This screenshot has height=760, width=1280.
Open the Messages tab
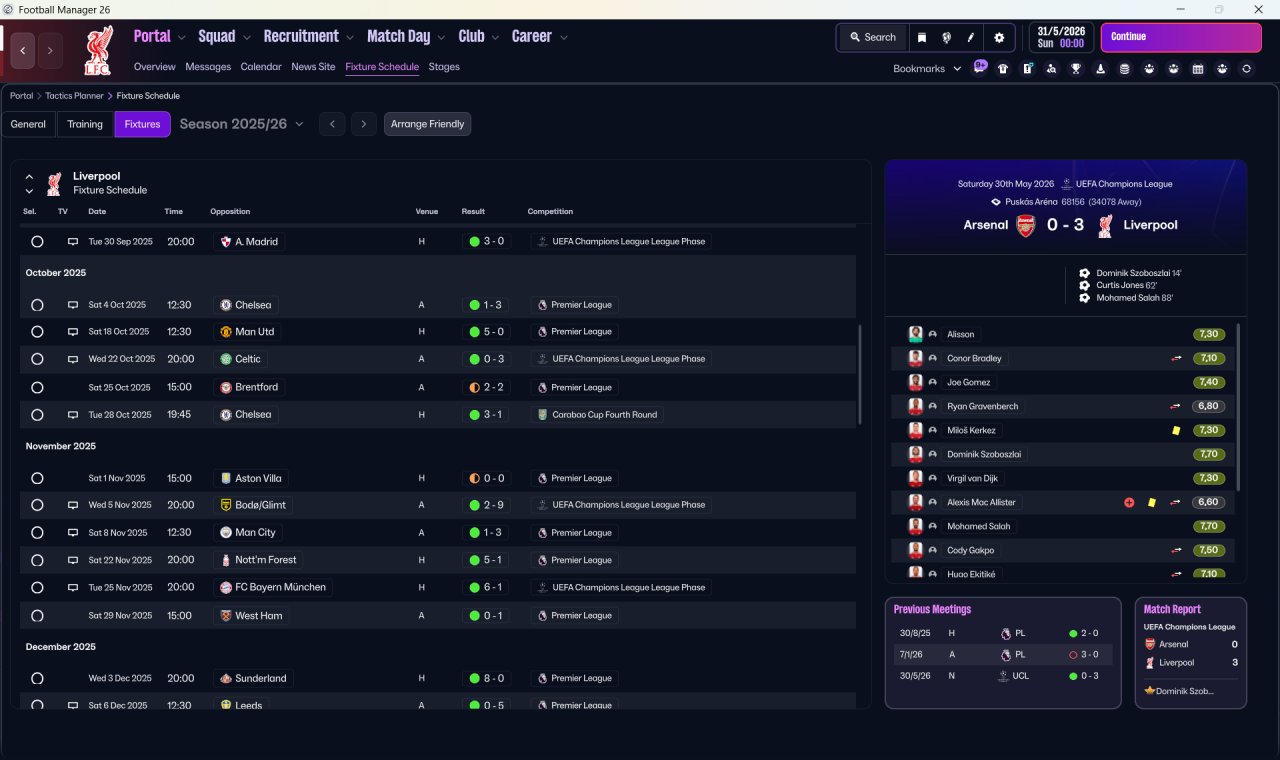click(x=208, y=67)
